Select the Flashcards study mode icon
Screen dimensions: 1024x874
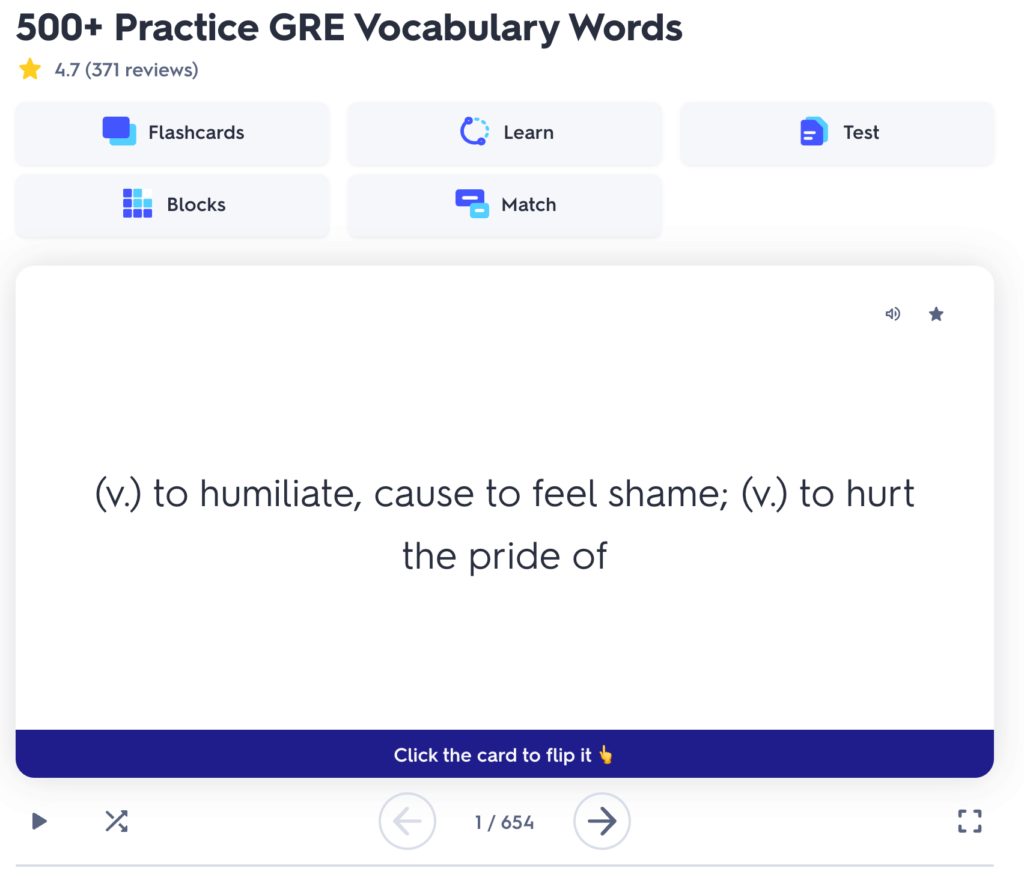click(x=119, y=131)
